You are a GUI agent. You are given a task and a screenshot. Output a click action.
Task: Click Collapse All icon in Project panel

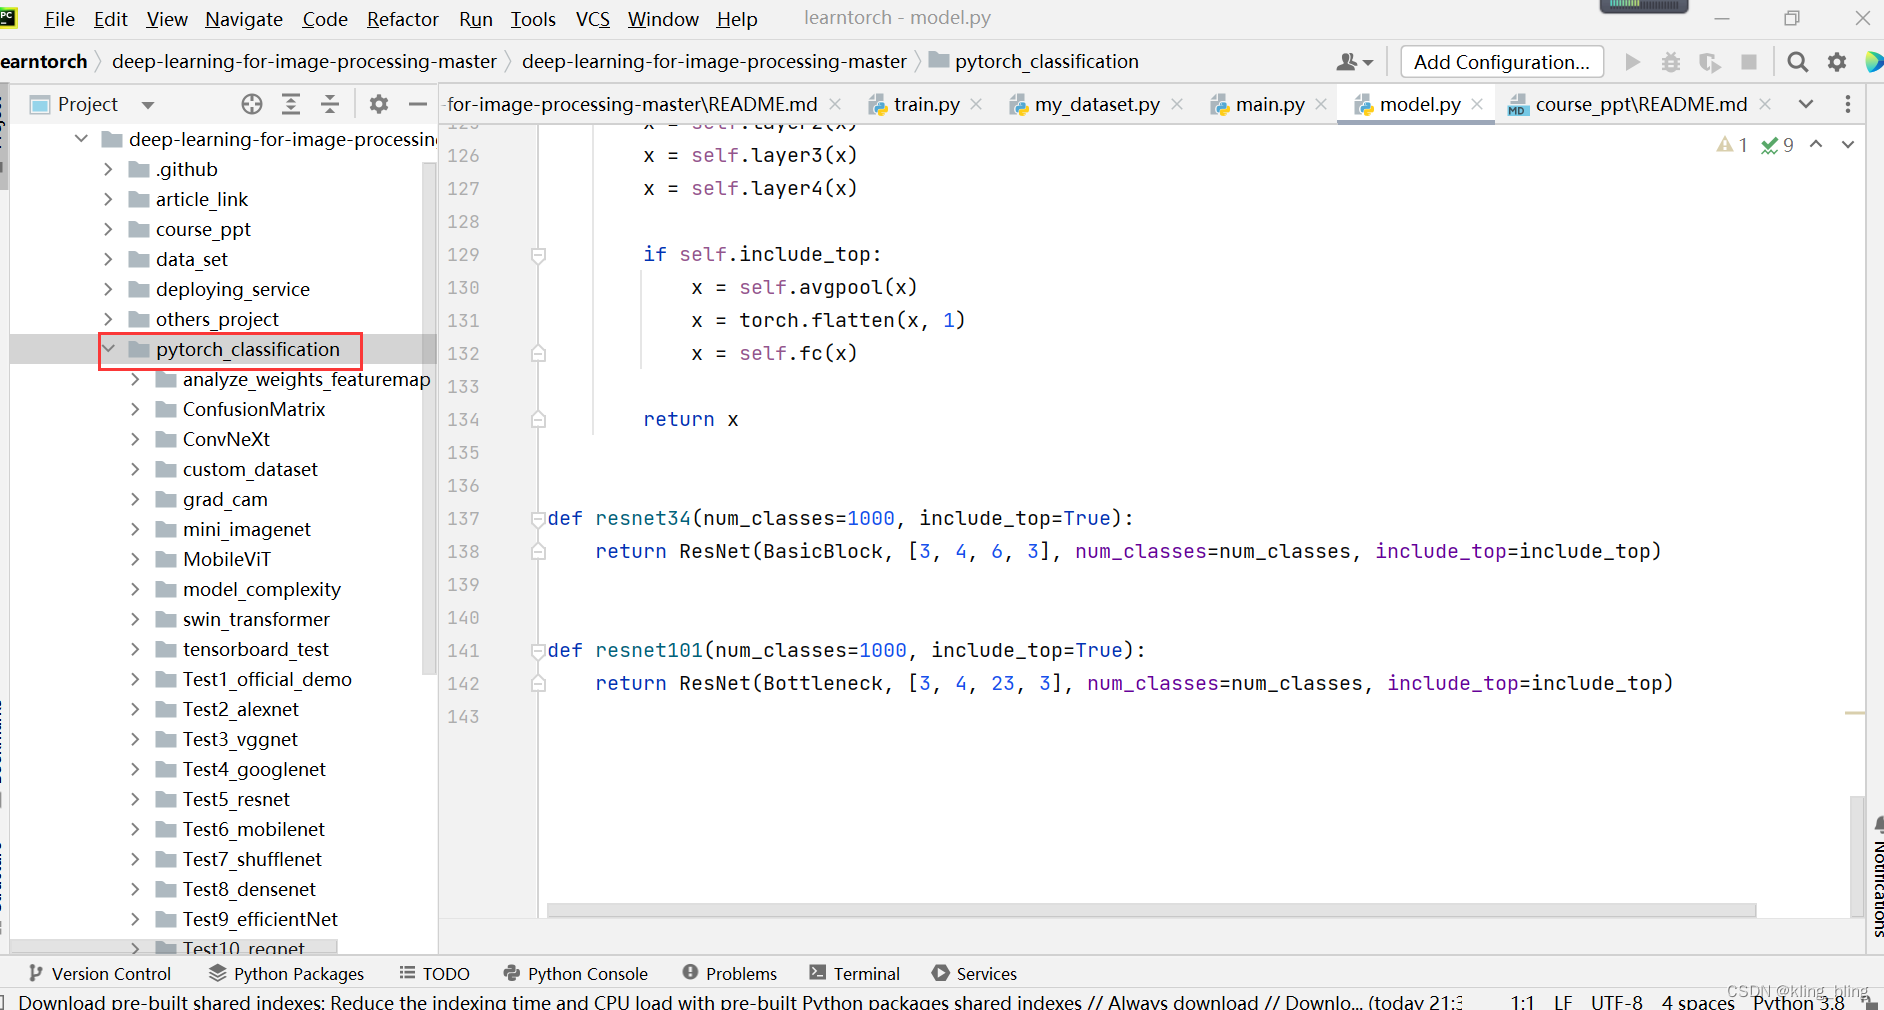tap(330, 104)
